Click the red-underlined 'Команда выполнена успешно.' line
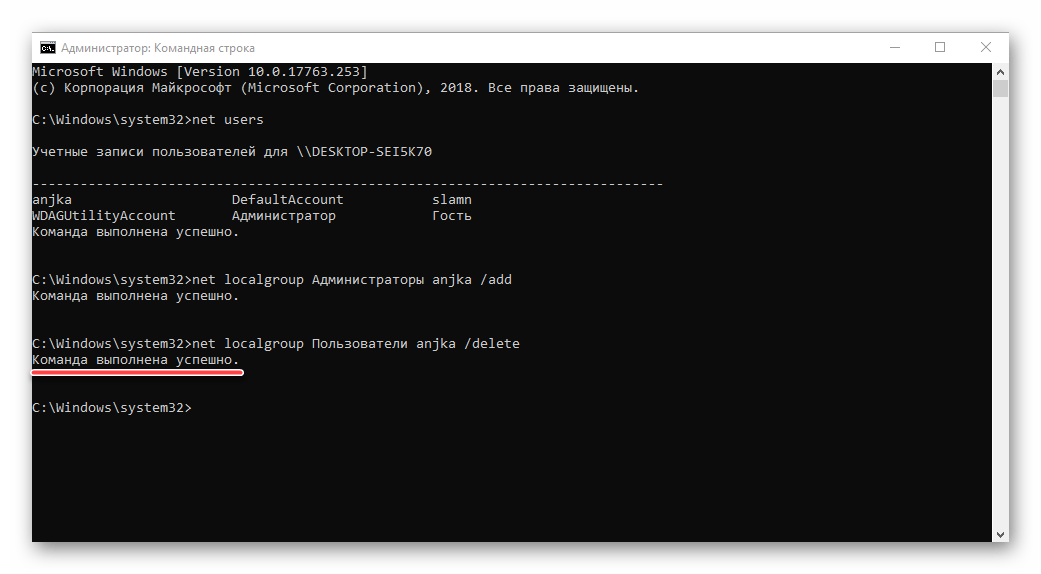1041x574 pixels. 136,360
